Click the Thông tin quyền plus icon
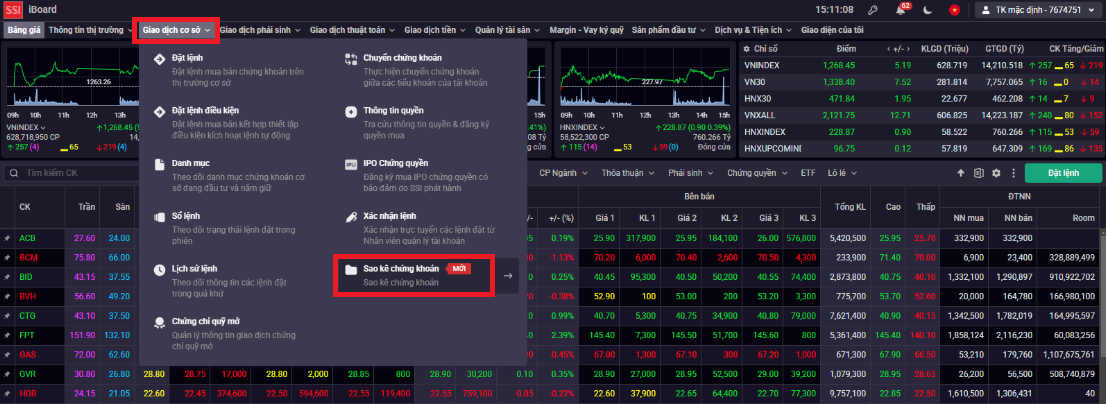This screenshot has height=404, width=1106. (351, 111)
